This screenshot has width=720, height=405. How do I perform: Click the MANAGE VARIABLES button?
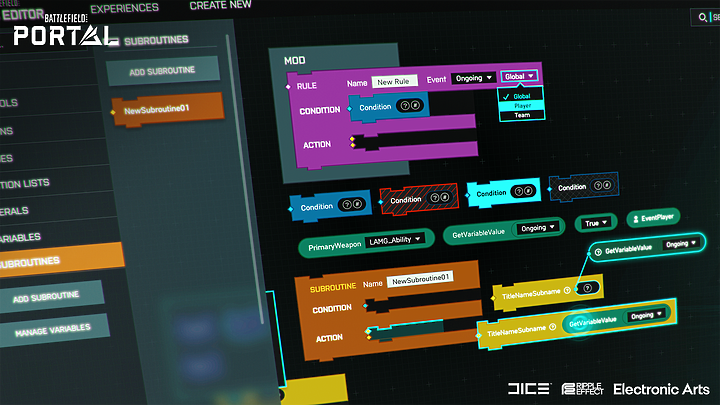pyautogui.click(x=54, y=330)
